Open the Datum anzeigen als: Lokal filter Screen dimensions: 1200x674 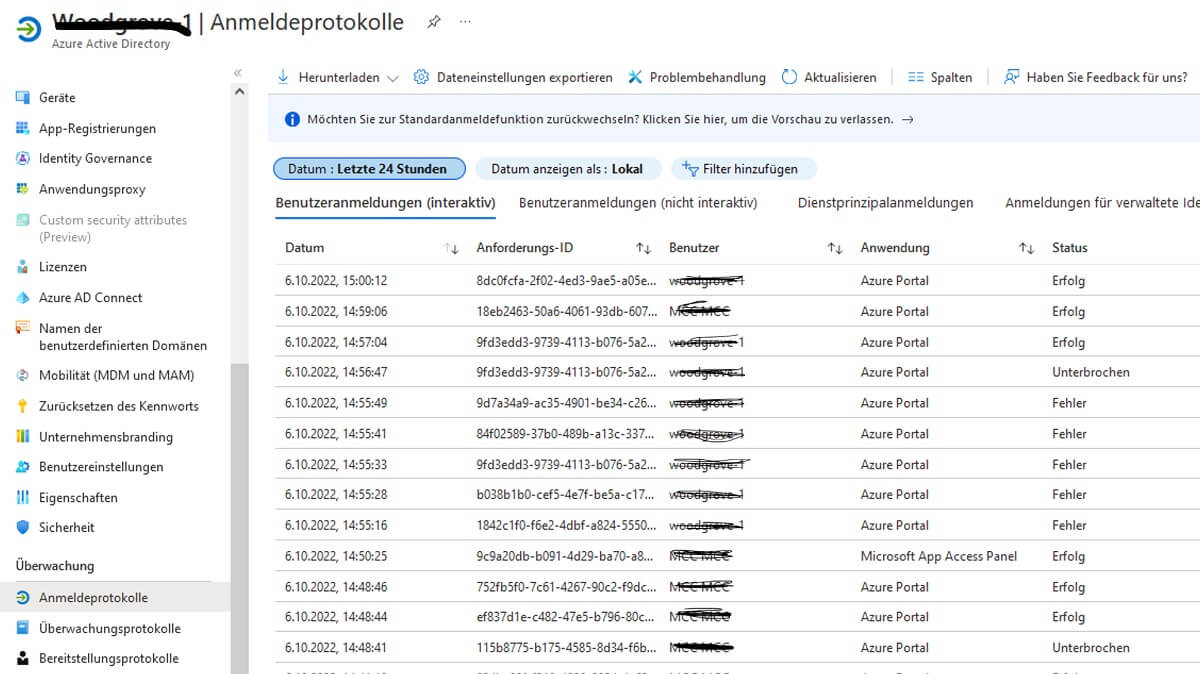pos(568,169)
